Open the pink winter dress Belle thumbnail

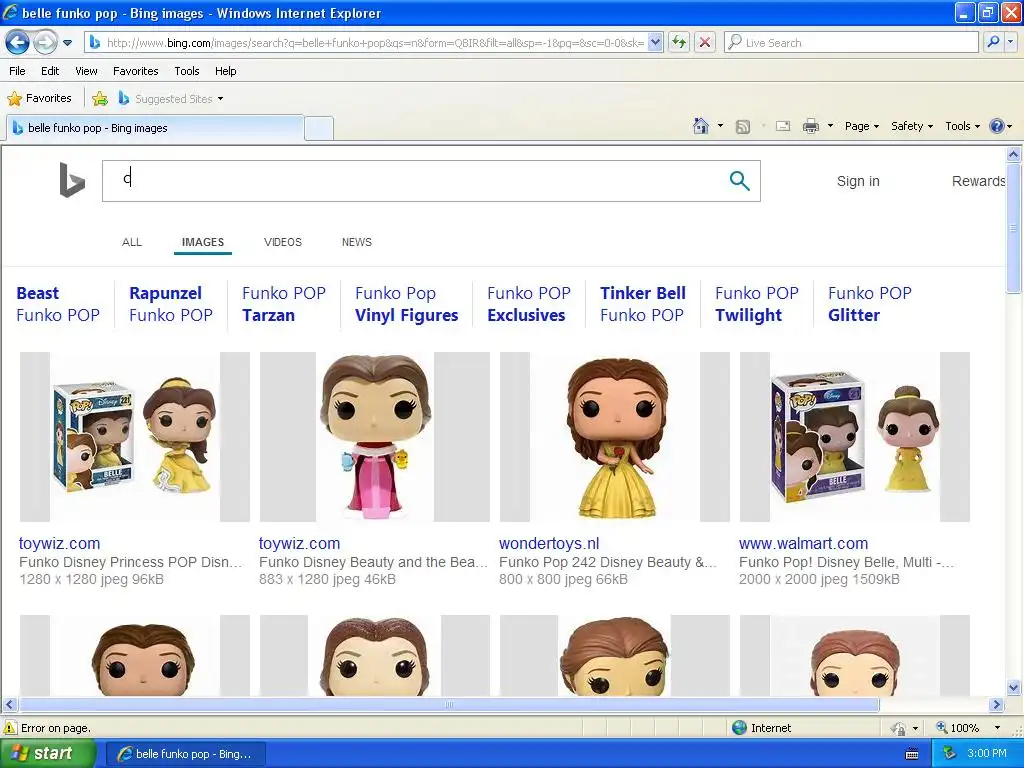click(375, 437)
